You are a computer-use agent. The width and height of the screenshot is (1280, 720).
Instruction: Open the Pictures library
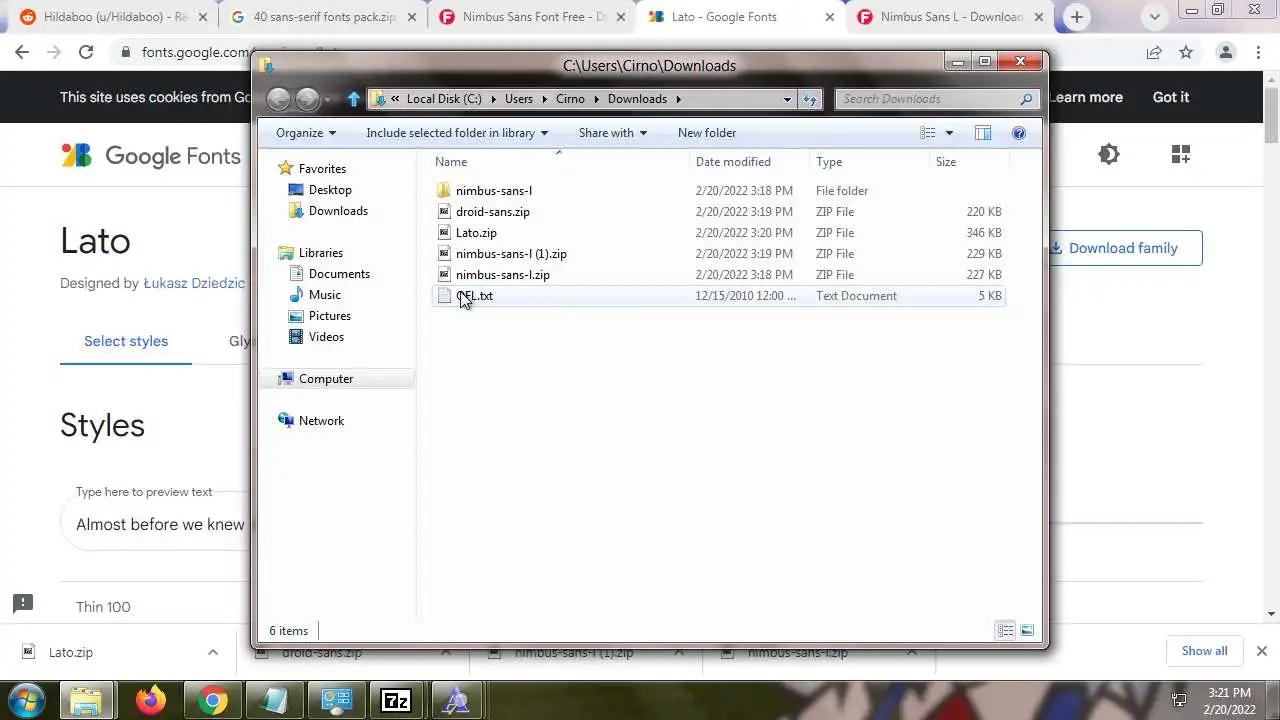point(329,316)
